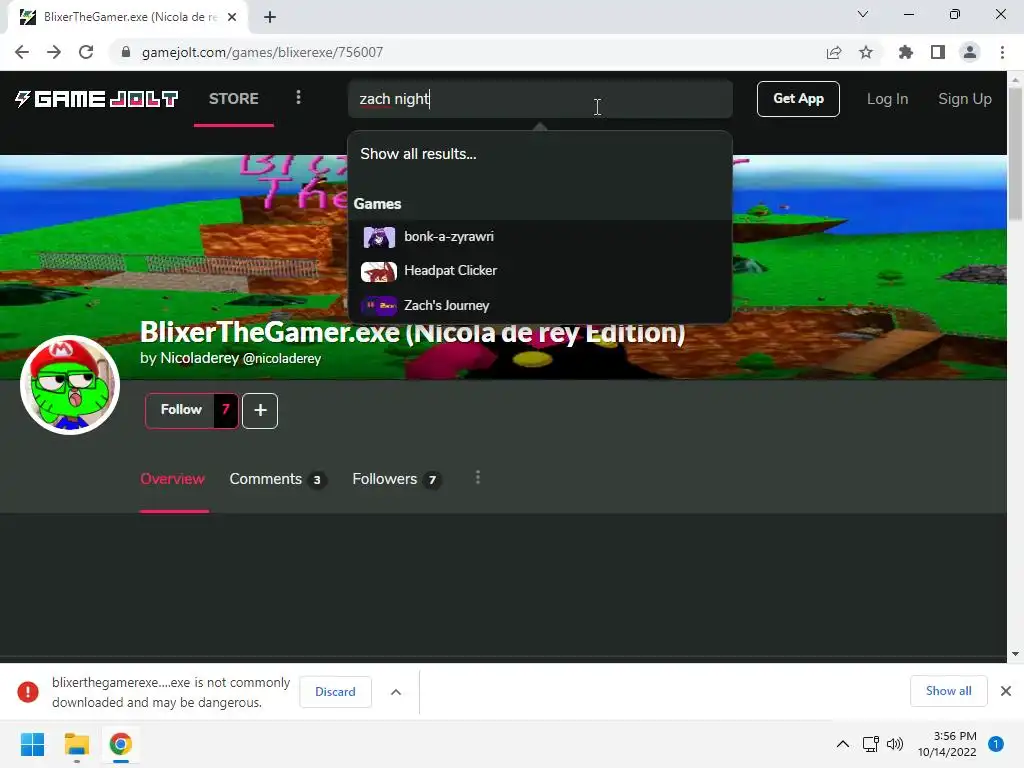Screen dimensions: 1024x768
Task: Show all downloads
Action: coord(948,691)
